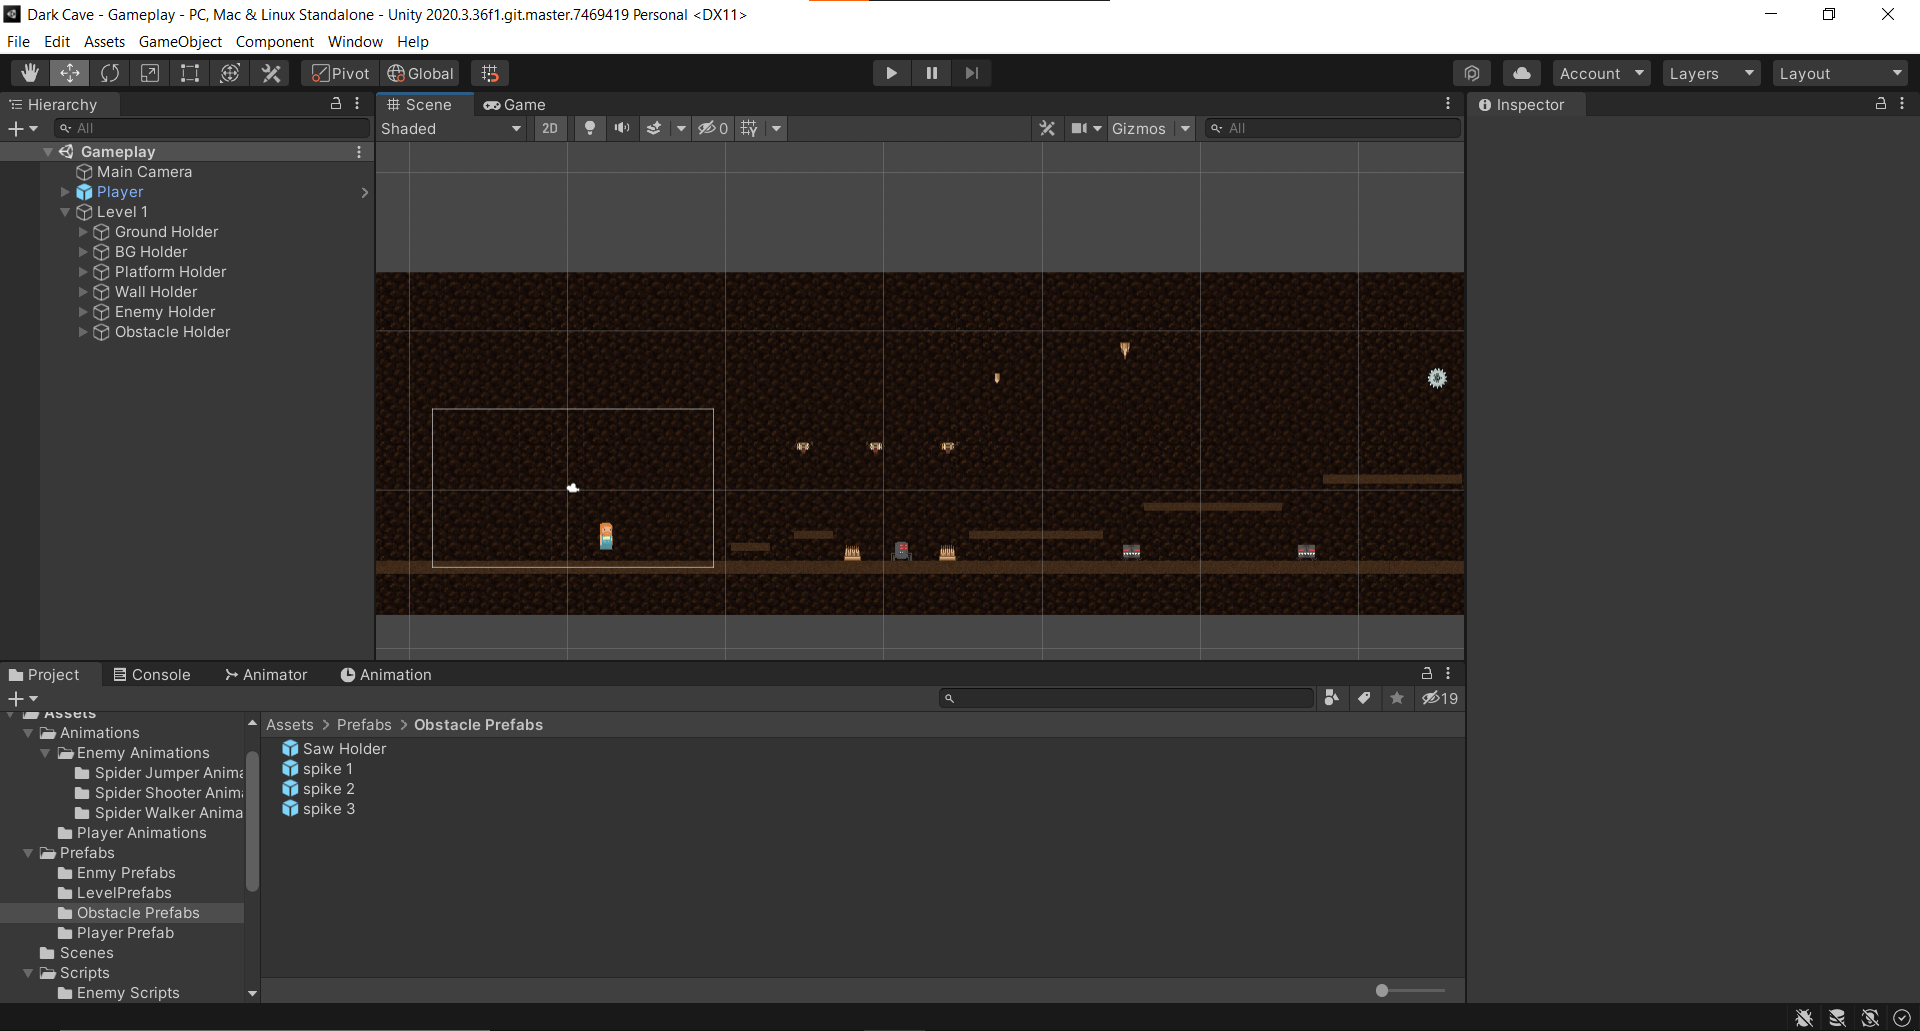The width and height of the screenshot is (1920, 1031).
Task: Toggle Scene view lighting with the bulb icon
Action: click(589, 128)
